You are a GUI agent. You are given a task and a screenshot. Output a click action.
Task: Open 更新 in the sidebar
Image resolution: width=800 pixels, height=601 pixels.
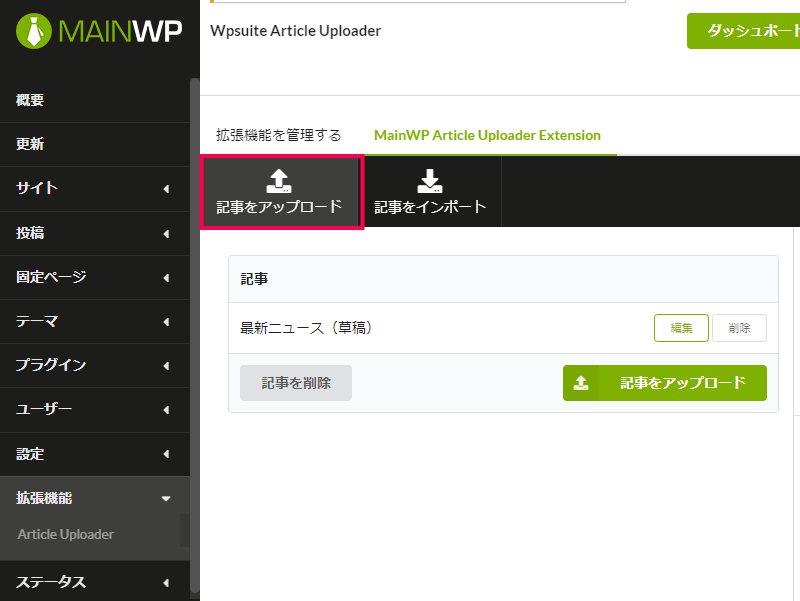coord(95,144)
